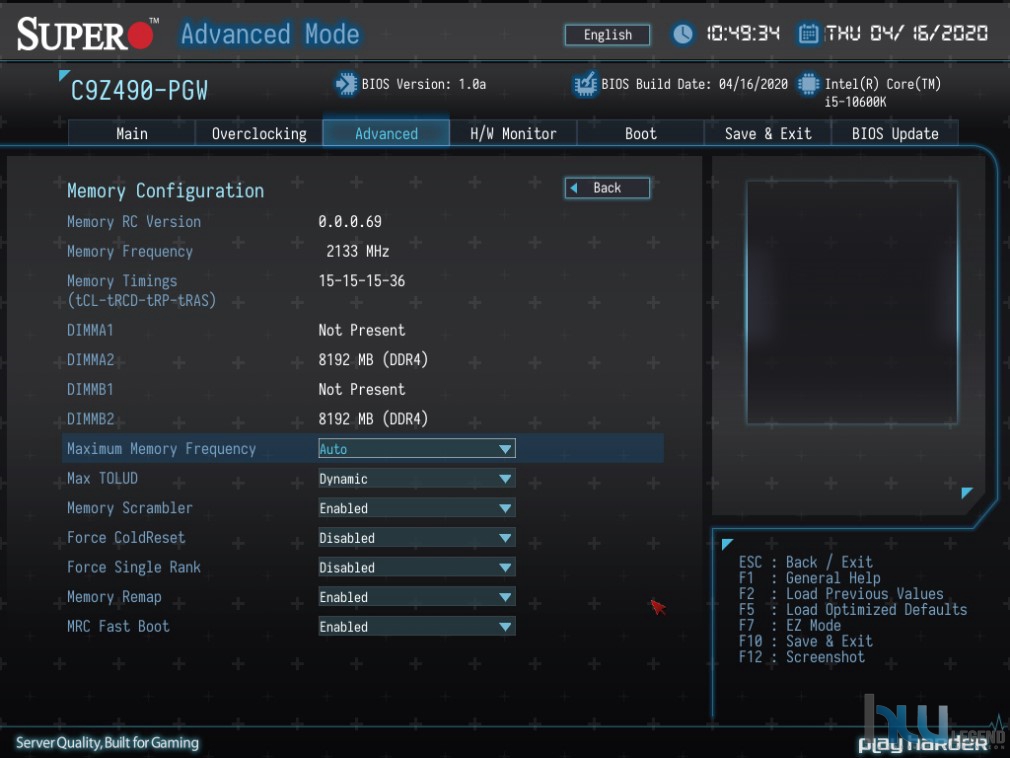This screenshot has width=1010, height=758.
Task: Open the Save & Exit tab
Action: 768,134
